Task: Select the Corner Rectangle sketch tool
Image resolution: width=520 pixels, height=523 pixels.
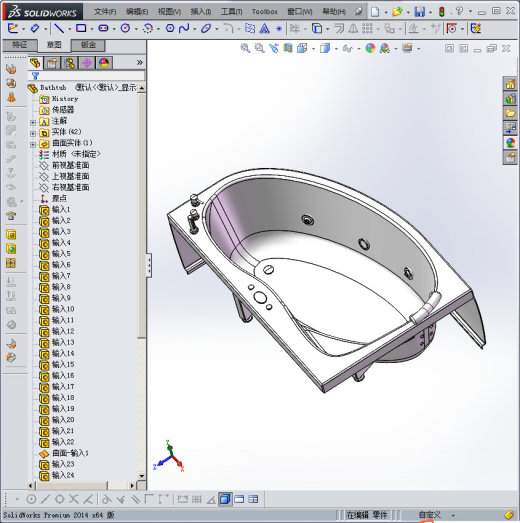Action: (x=81, y=28)
